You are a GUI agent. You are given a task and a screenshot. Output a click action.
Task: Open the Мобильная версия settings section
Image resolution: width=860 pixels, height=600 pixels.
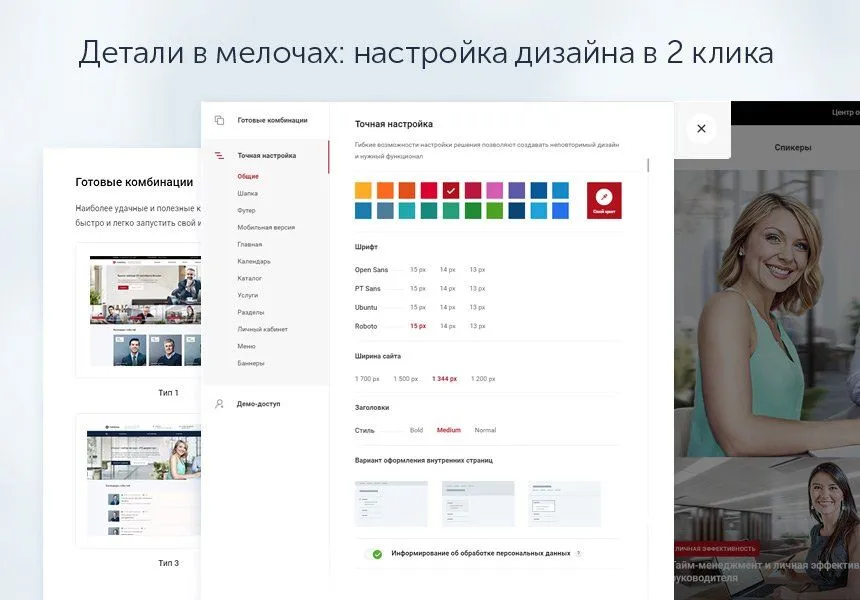click(x=265, y=227)
